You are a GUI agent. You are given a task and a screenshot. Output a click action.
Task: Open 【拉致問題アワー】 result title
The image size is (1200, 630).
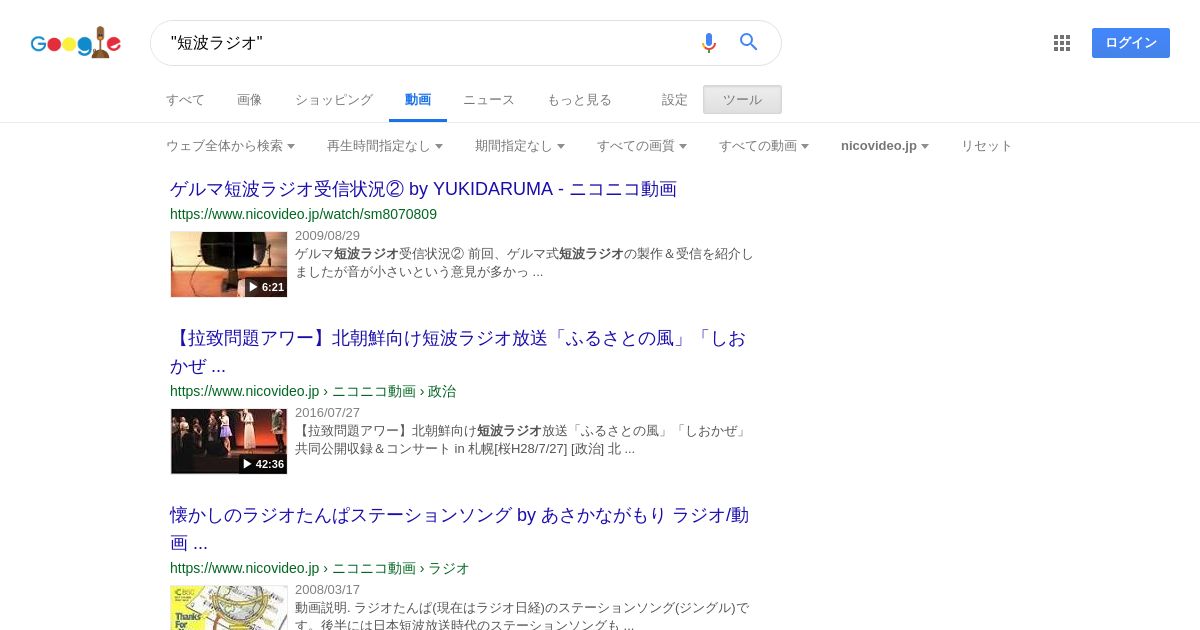pyautogui.click(x=458, y=352)
